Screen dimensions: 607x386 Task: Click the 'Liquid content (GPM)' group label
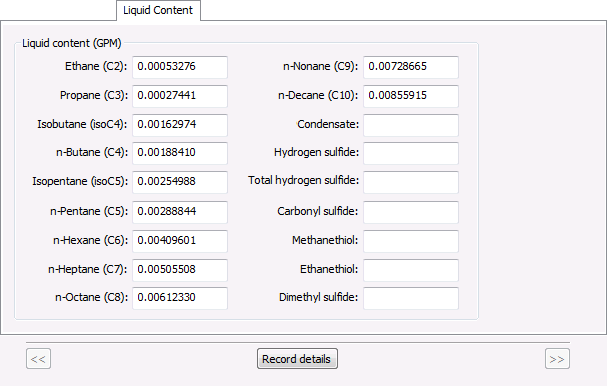click(72, 43)
